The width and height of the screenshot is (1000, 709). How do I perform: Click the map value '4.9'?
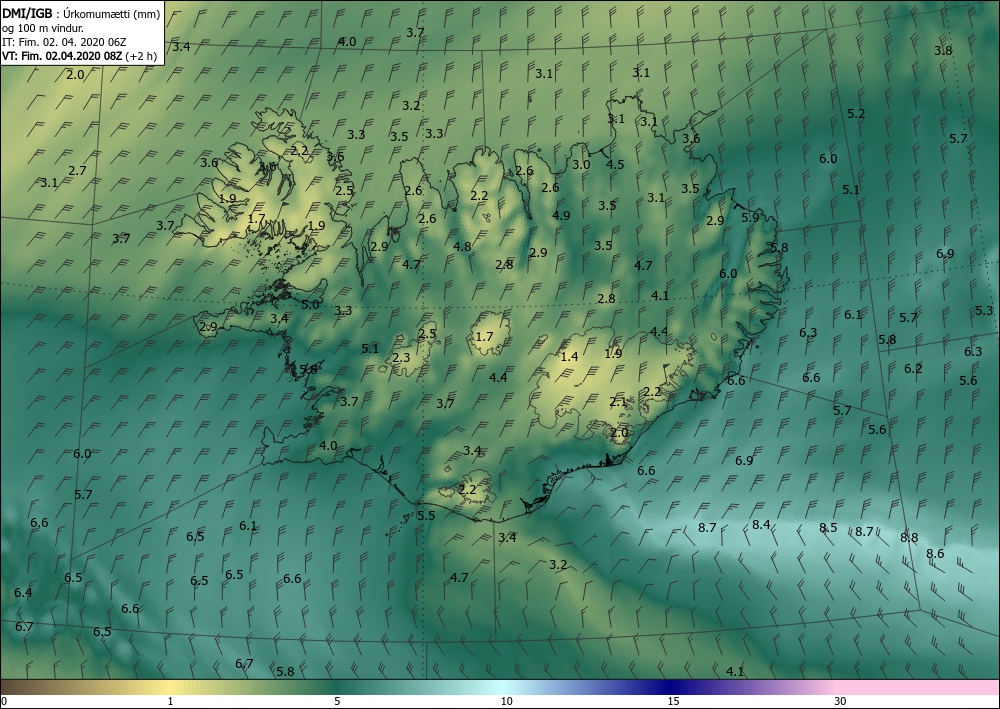(561, 216)
